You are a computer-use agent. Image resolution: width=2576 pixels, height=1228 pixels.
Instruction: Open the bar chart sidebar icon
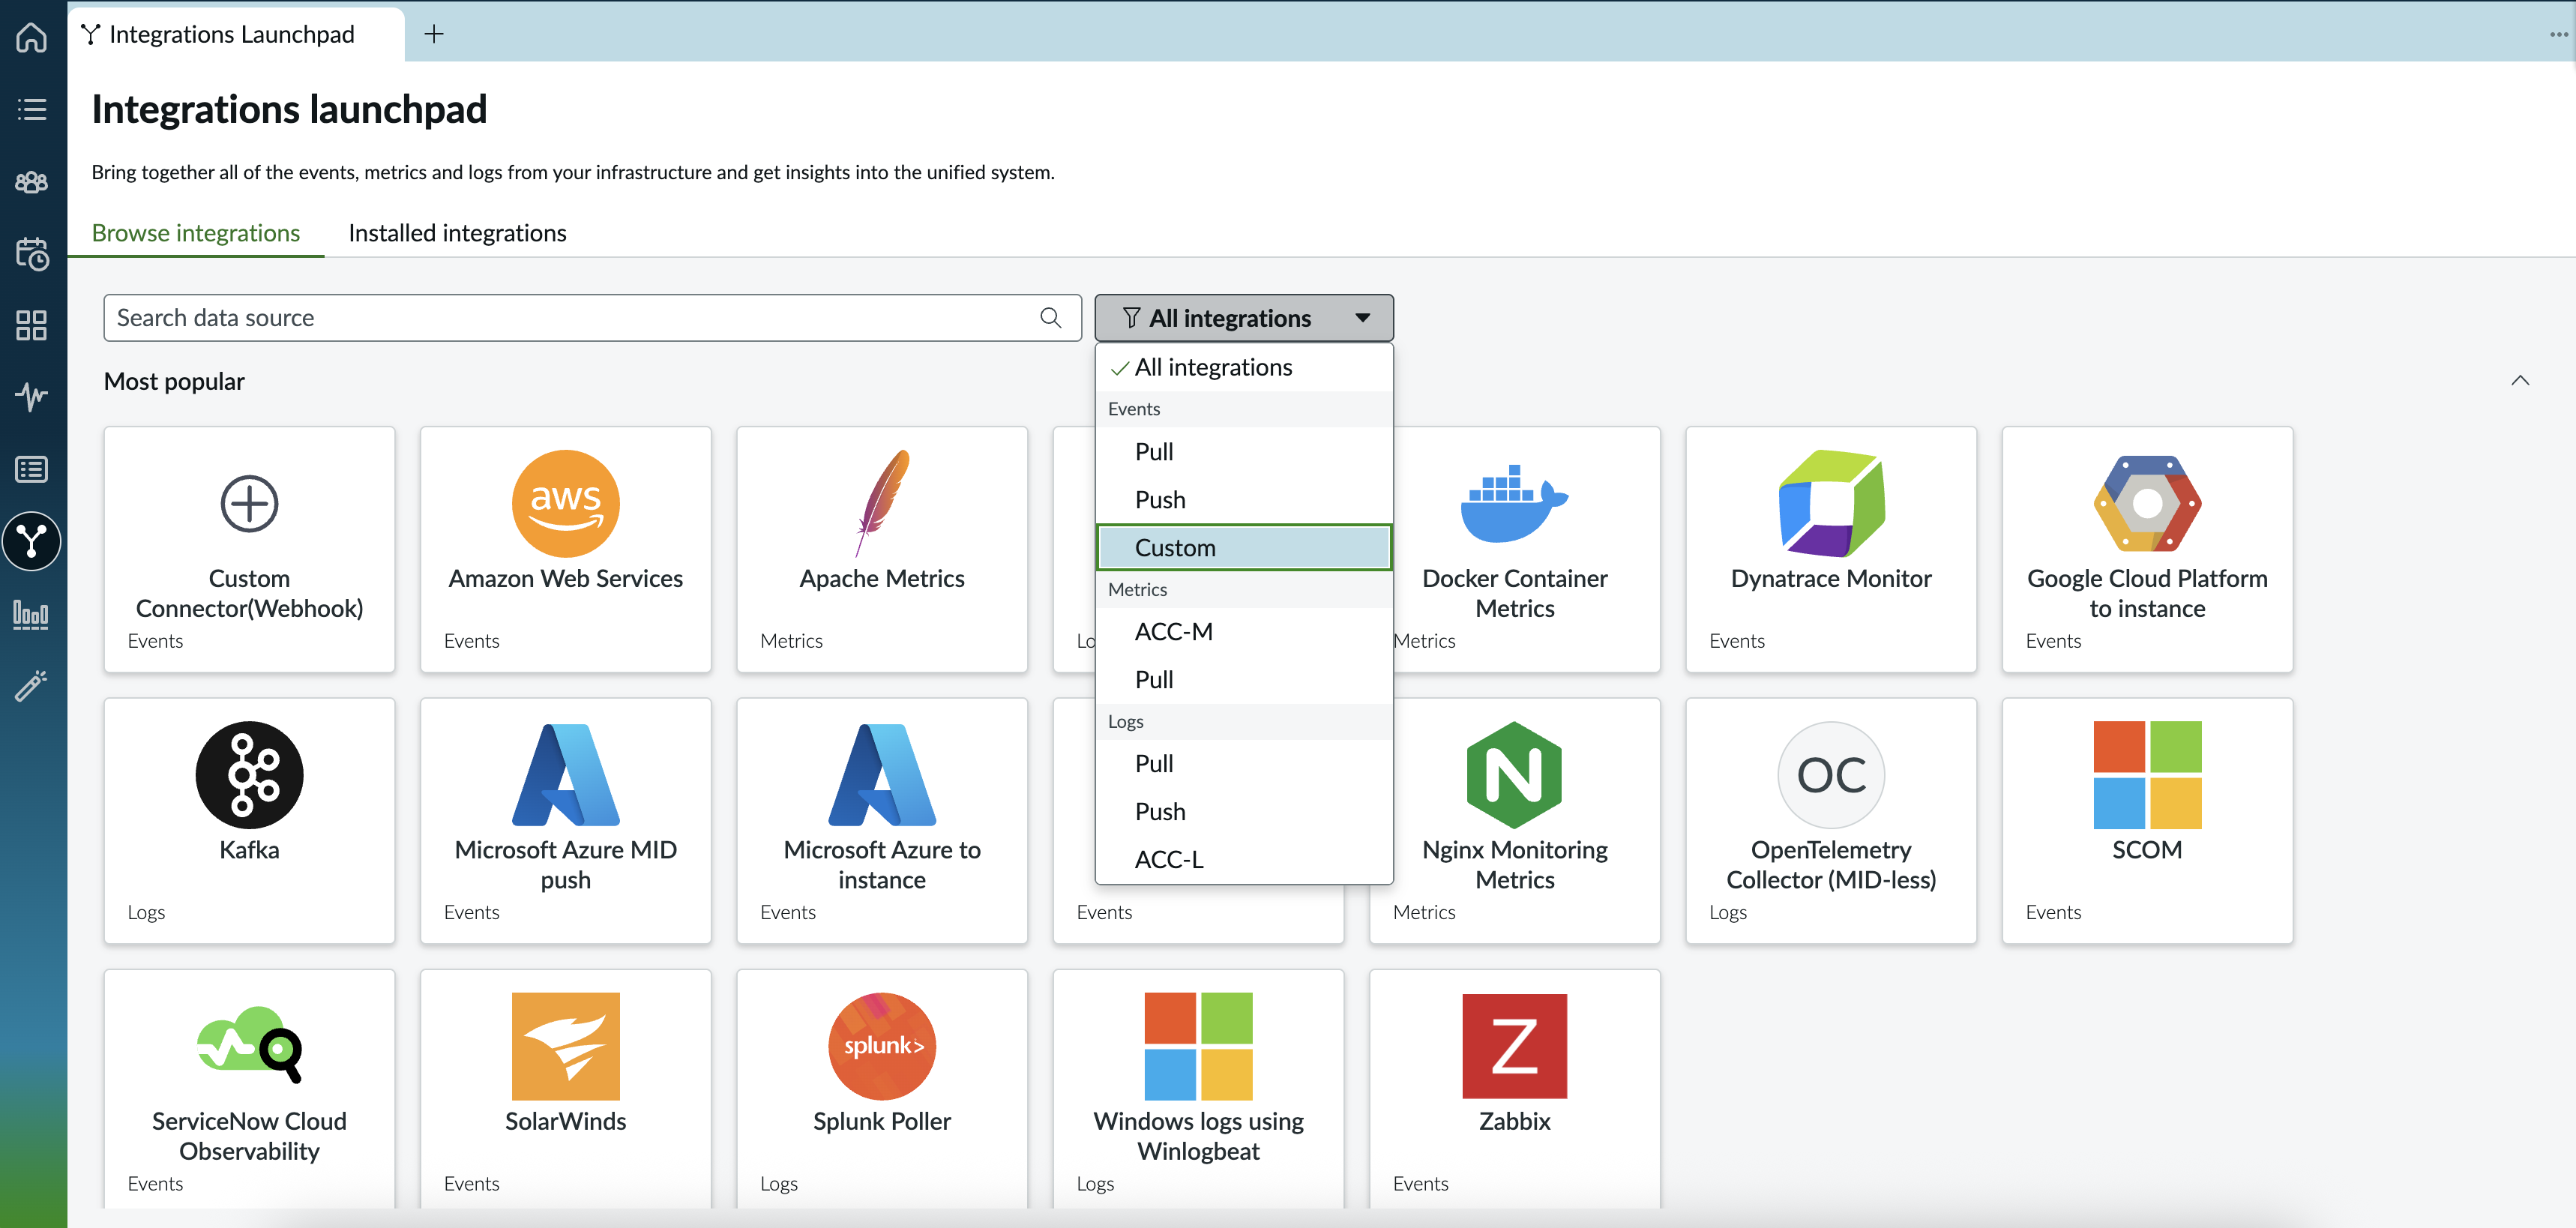click(x=32, y=614)
